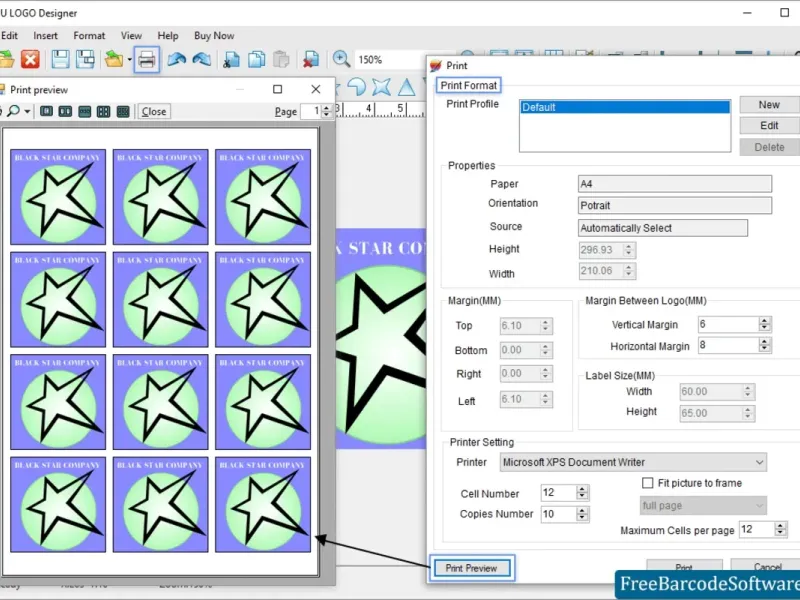800x600 pixels.
Task: Click the Copies Number stepper arrows
Action: pyautogui.click(x=582, y=514)
